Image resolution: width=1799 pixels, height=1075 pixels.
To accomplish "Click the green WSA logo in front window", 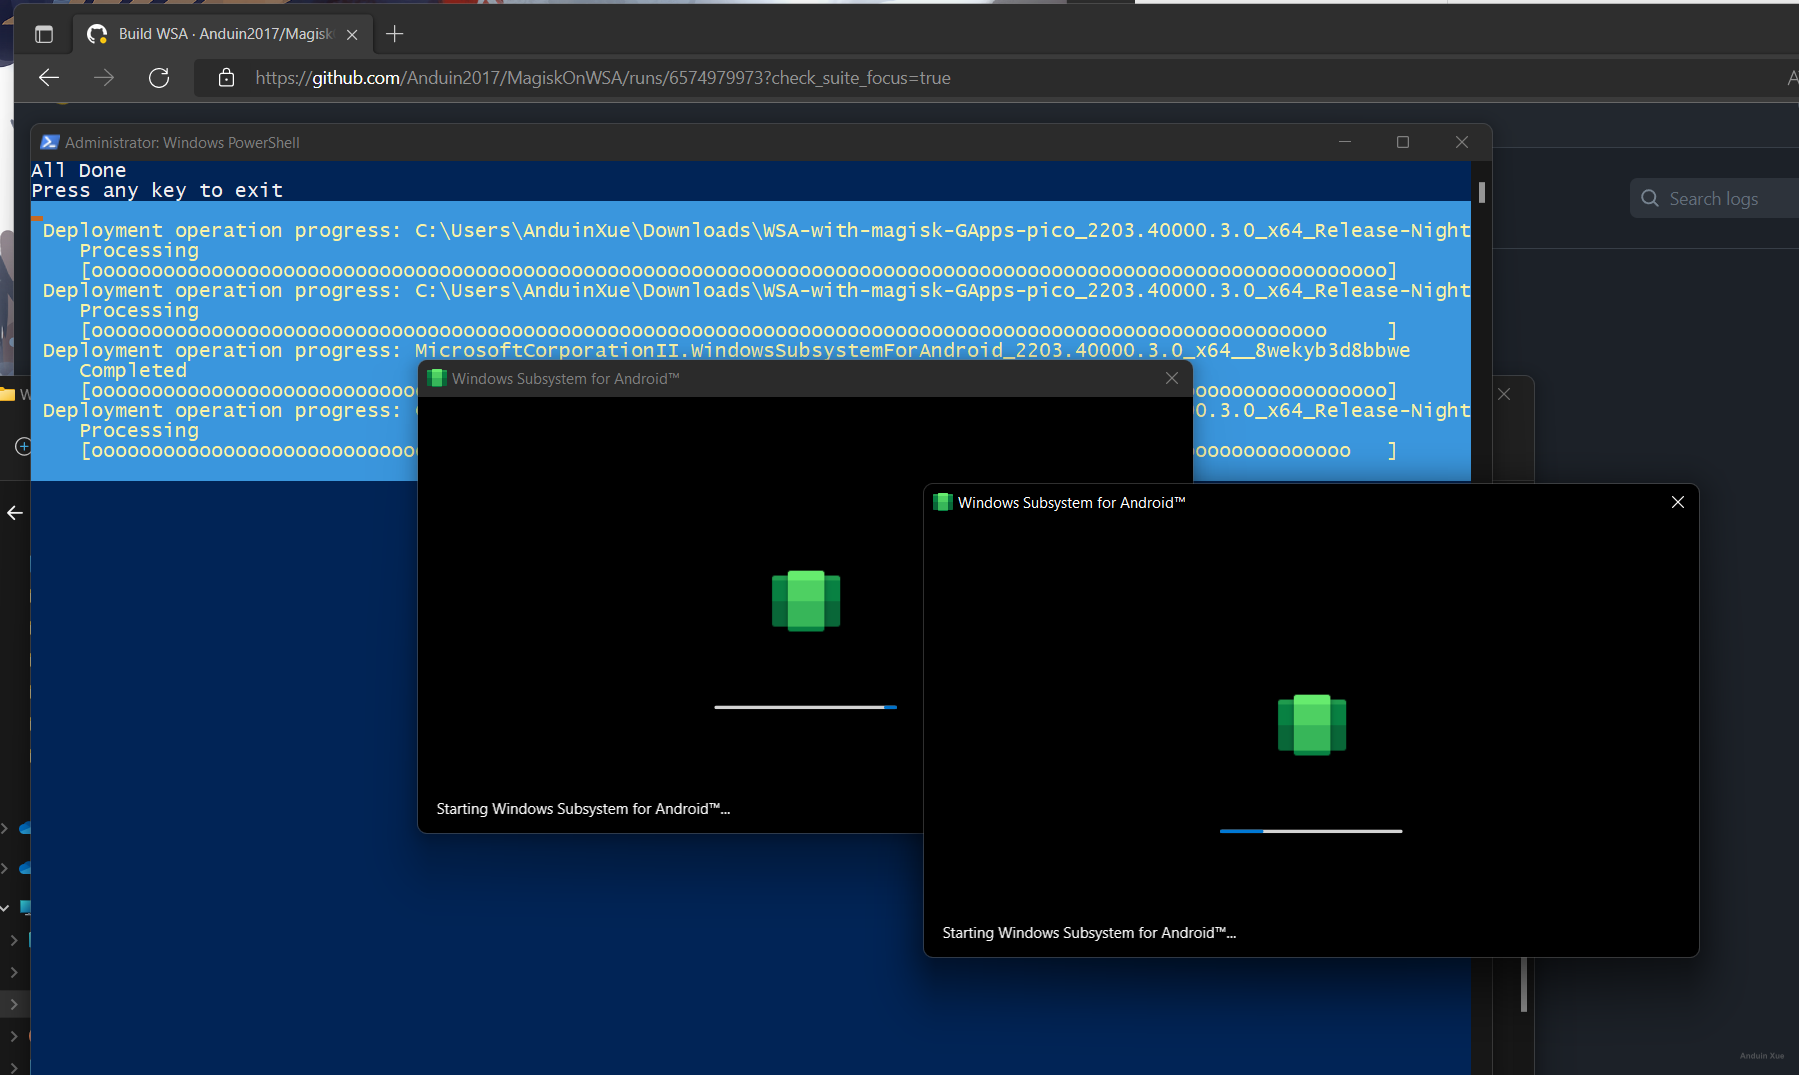I will (x=1312, y=725).
